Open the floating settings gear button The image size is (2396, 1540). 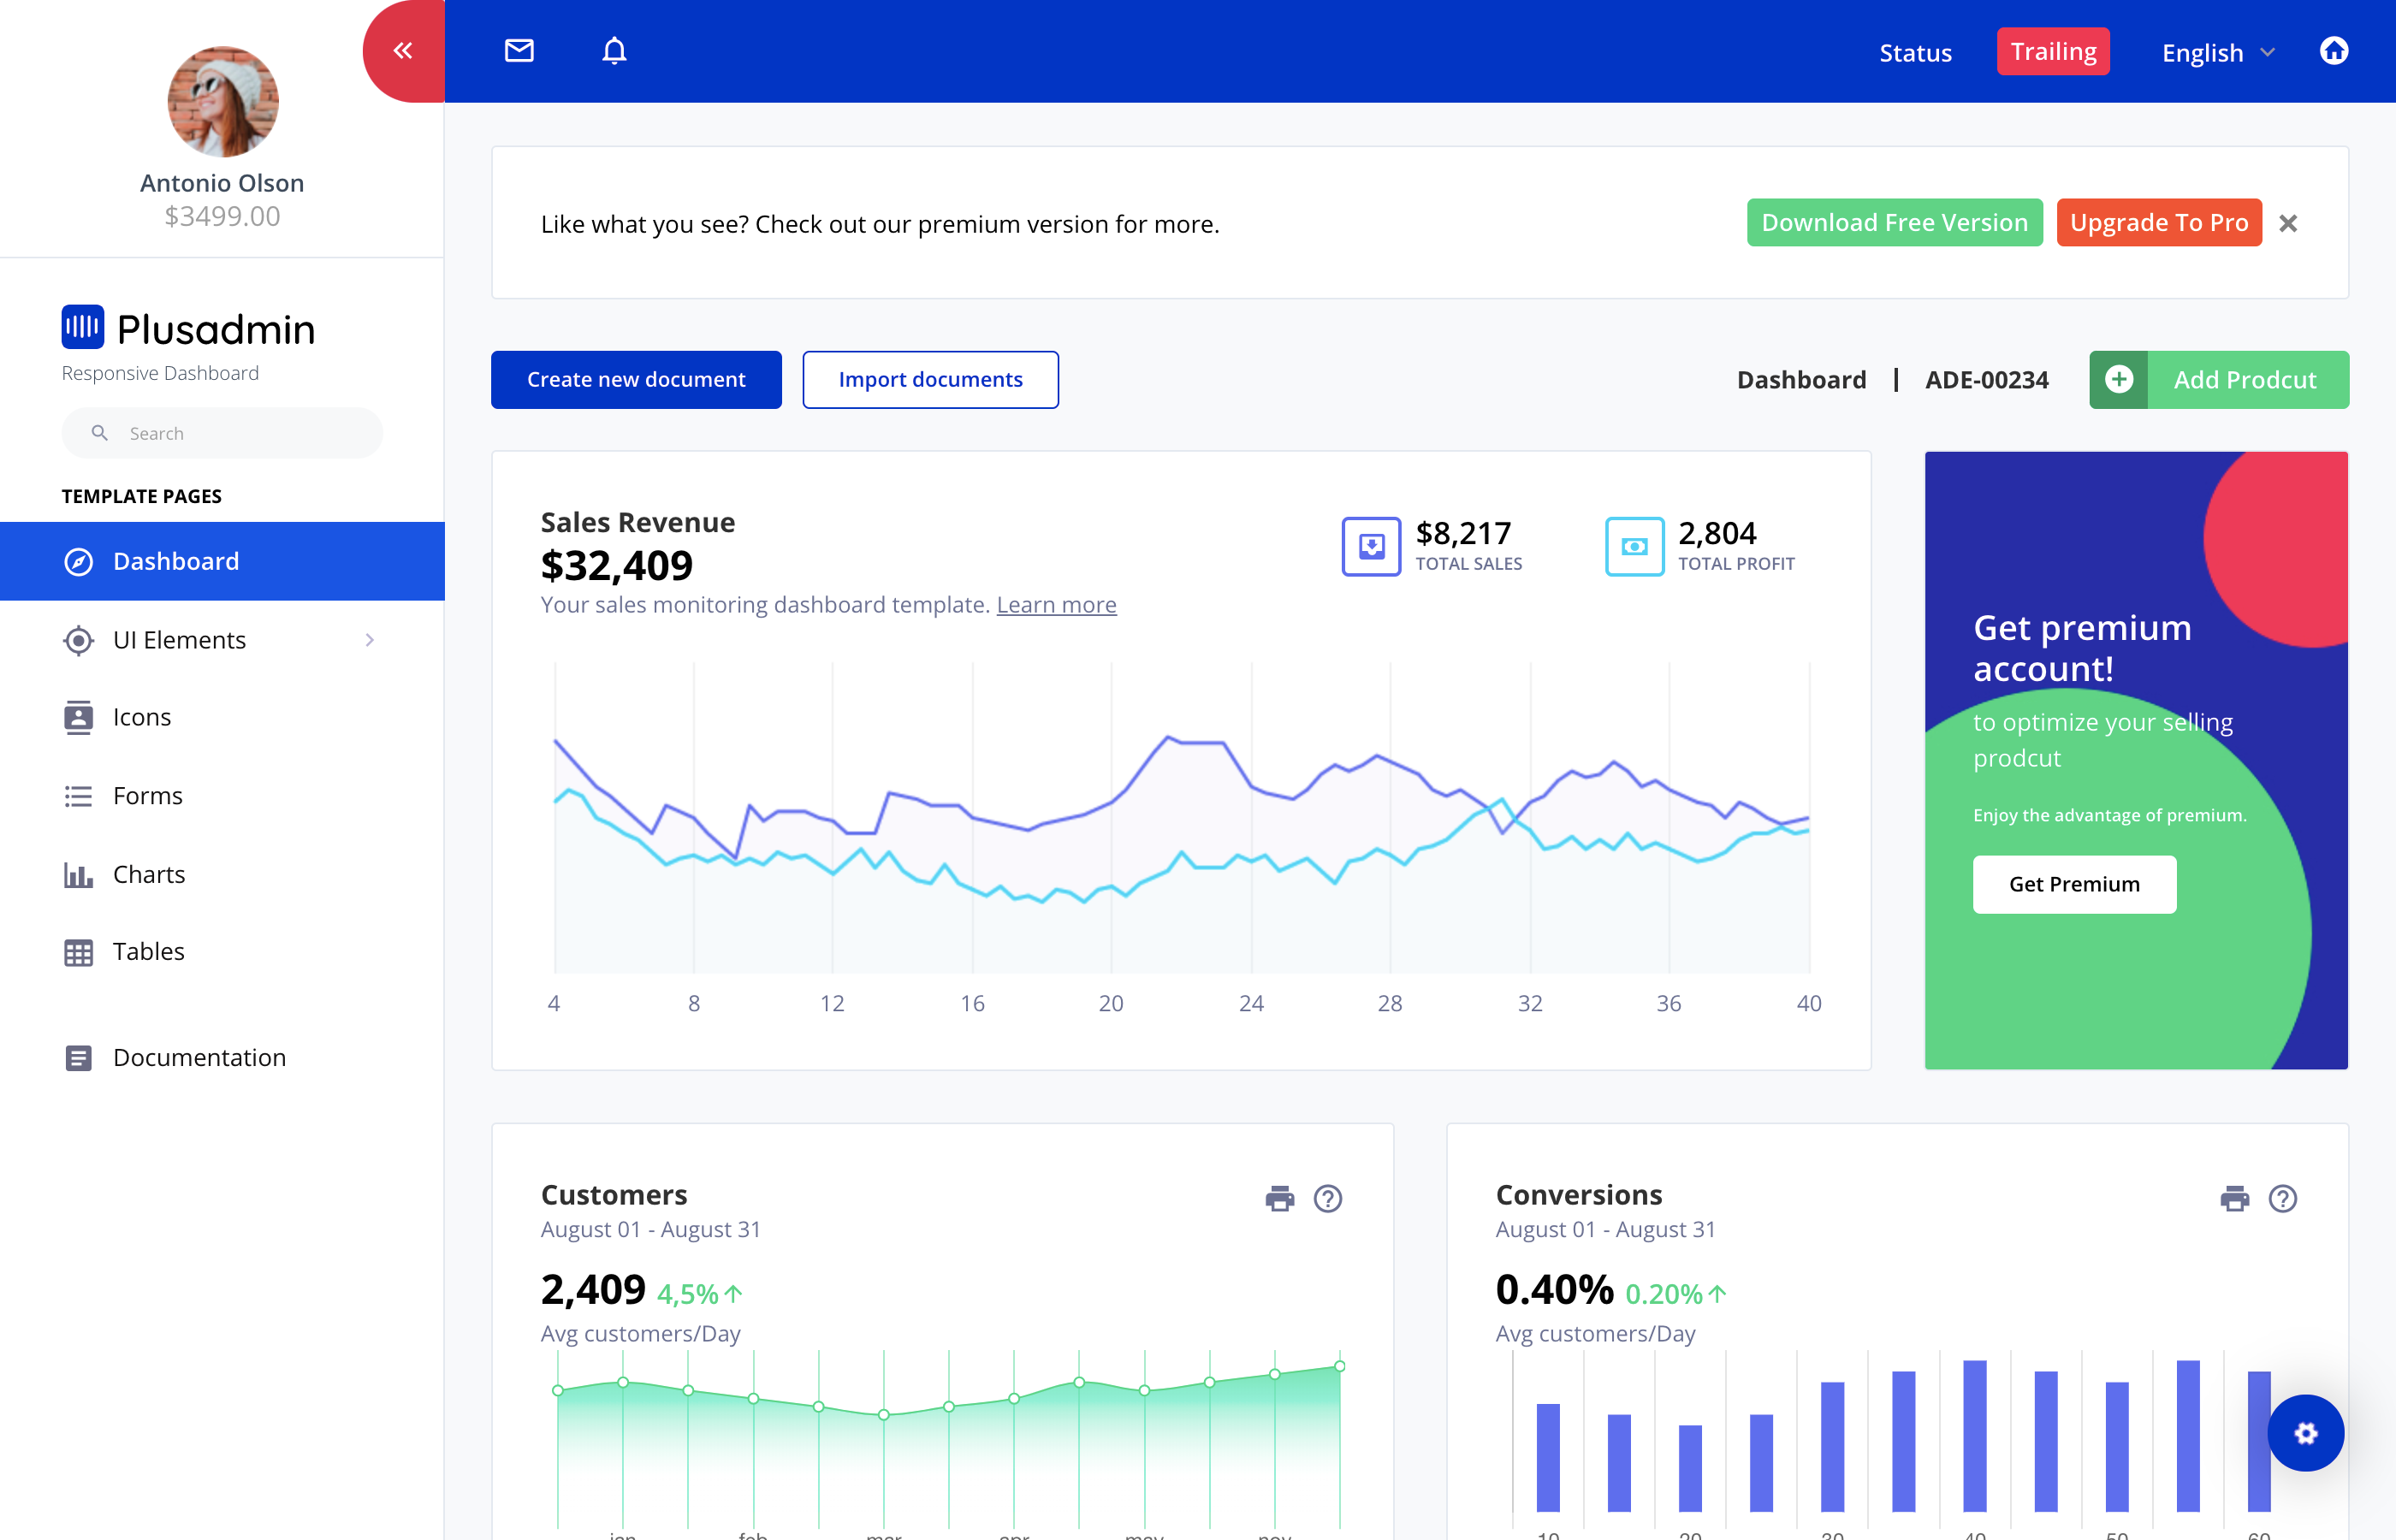point(2305,1433)
